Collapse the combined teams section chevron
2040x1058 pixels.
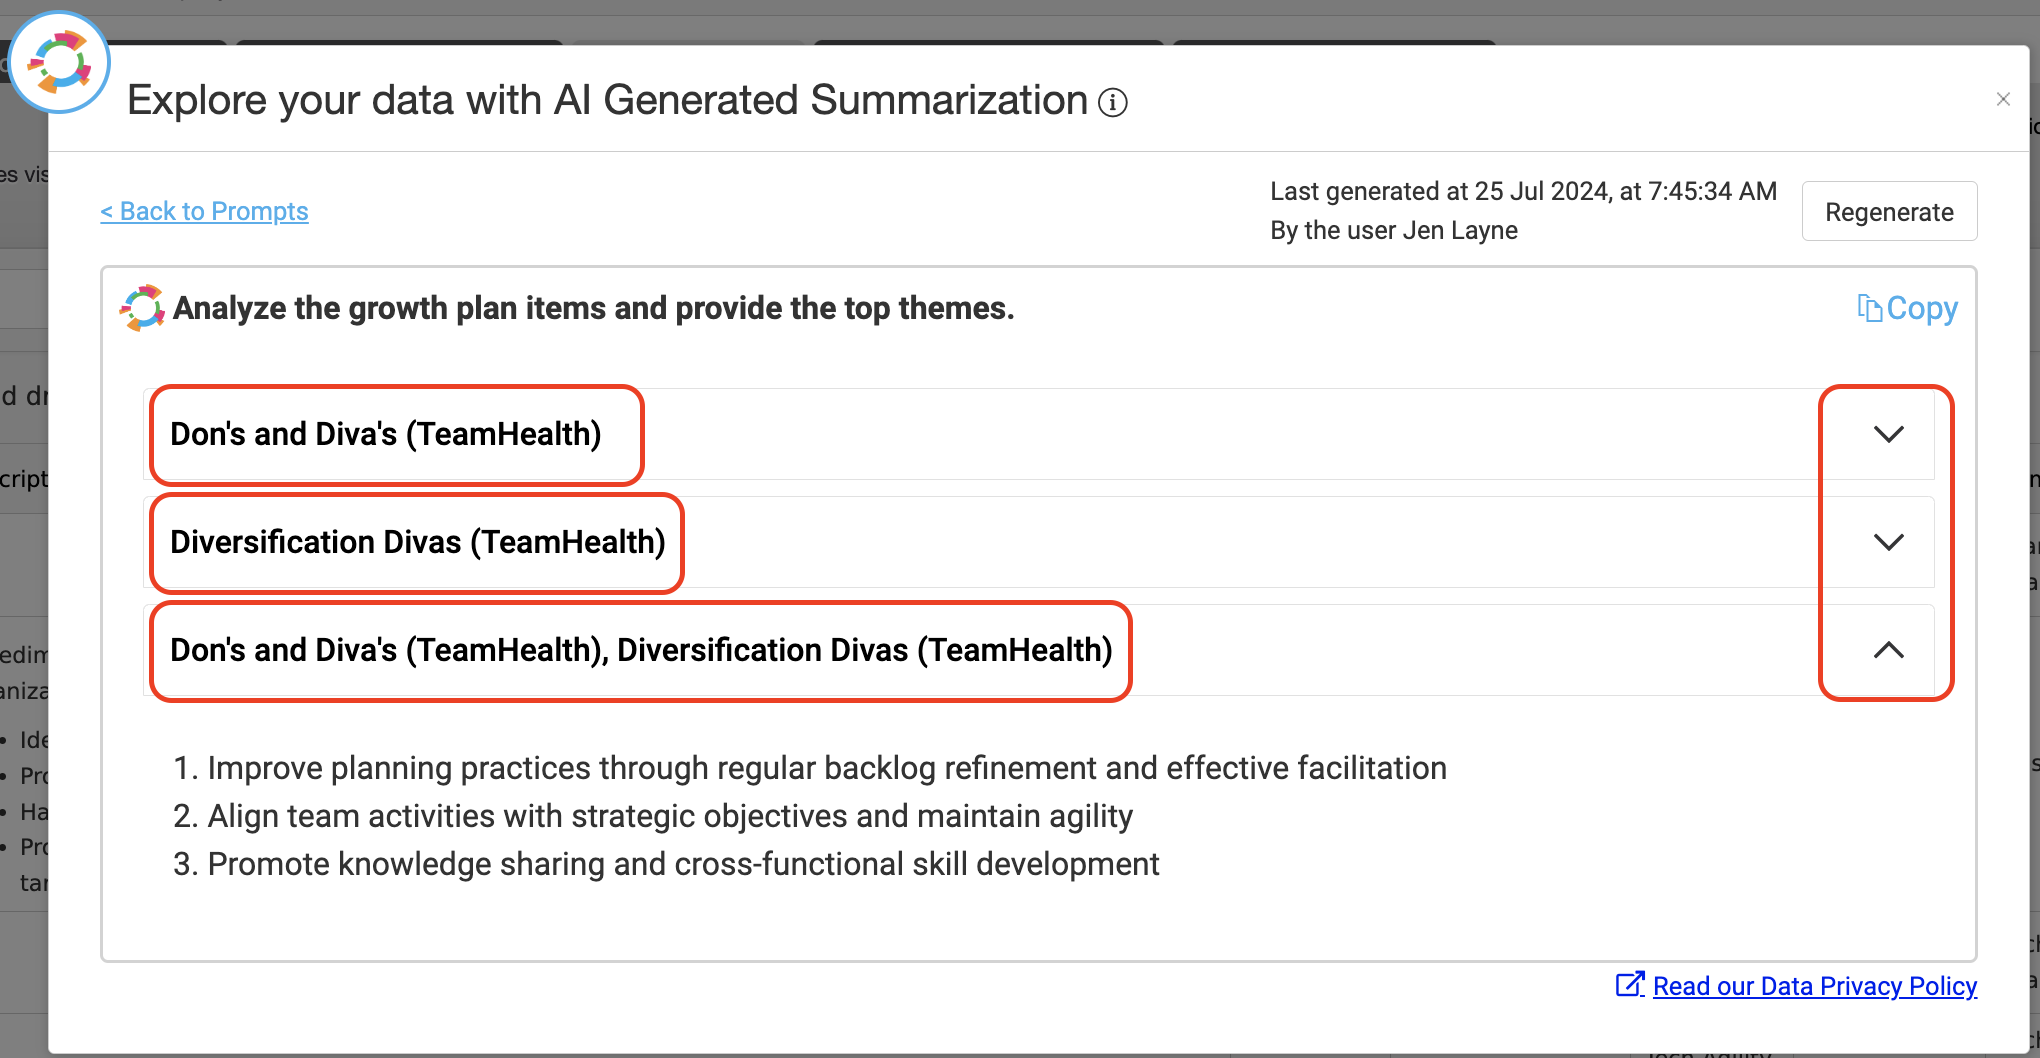pyautogui.click(x=1888, y=650)
